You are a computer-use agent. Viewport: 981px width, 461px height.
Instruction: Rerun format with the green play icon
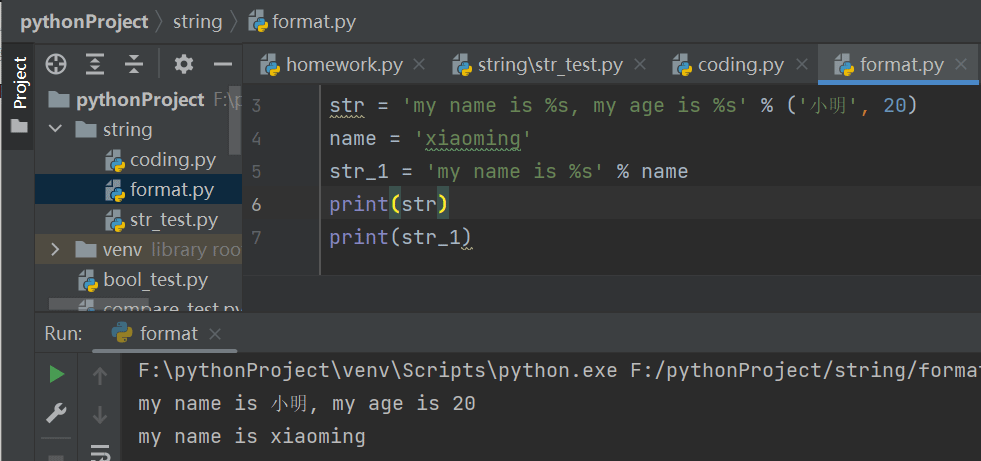[x=57, y=374]
